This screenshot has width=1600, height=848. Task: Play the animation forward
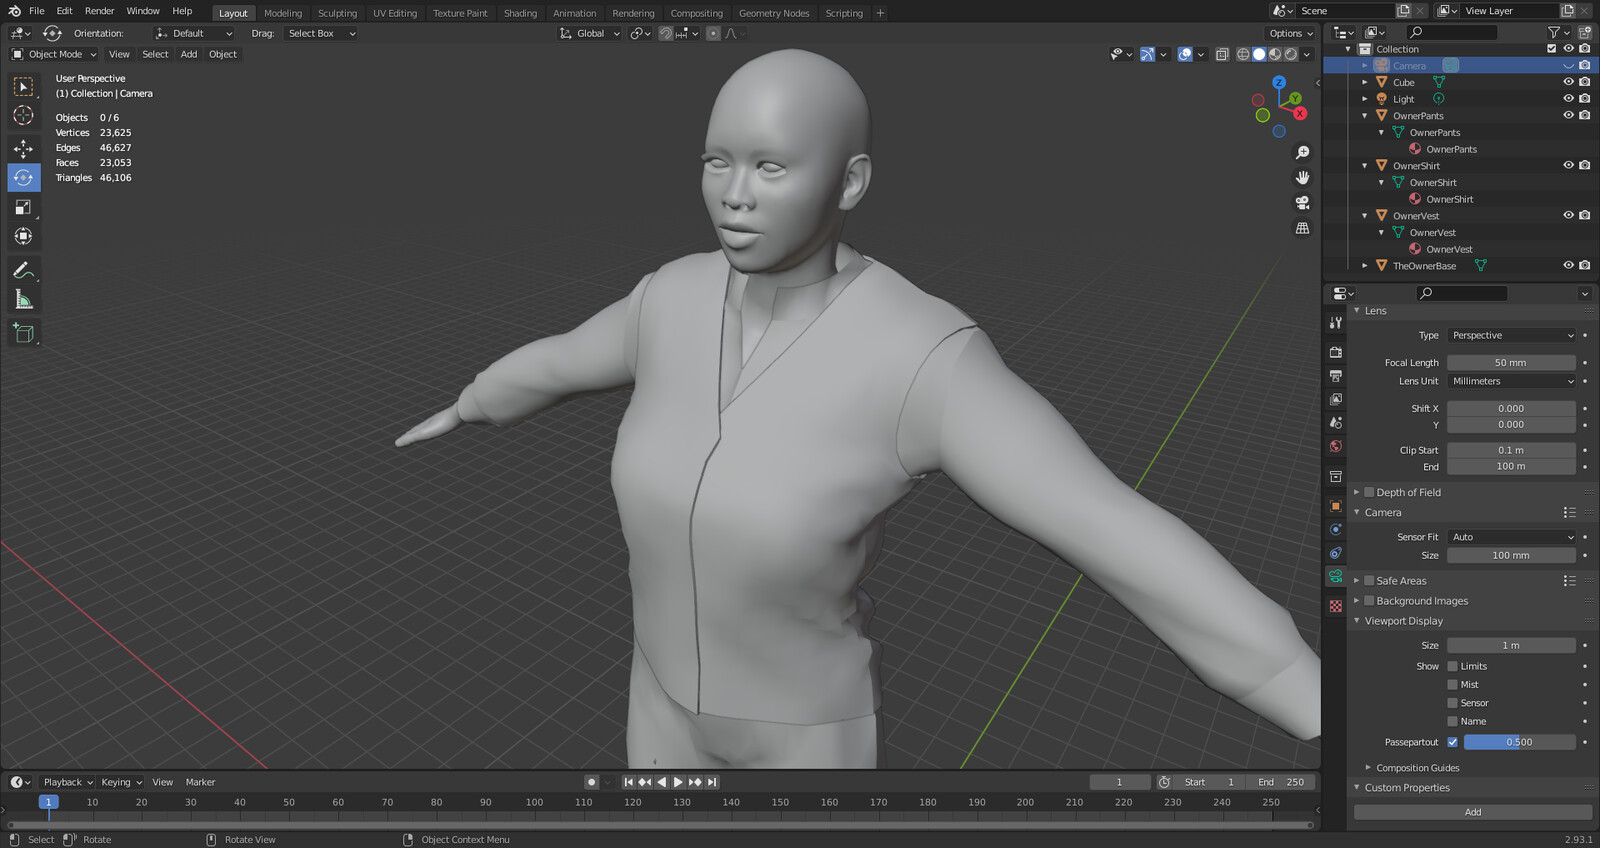coord(678,782)
